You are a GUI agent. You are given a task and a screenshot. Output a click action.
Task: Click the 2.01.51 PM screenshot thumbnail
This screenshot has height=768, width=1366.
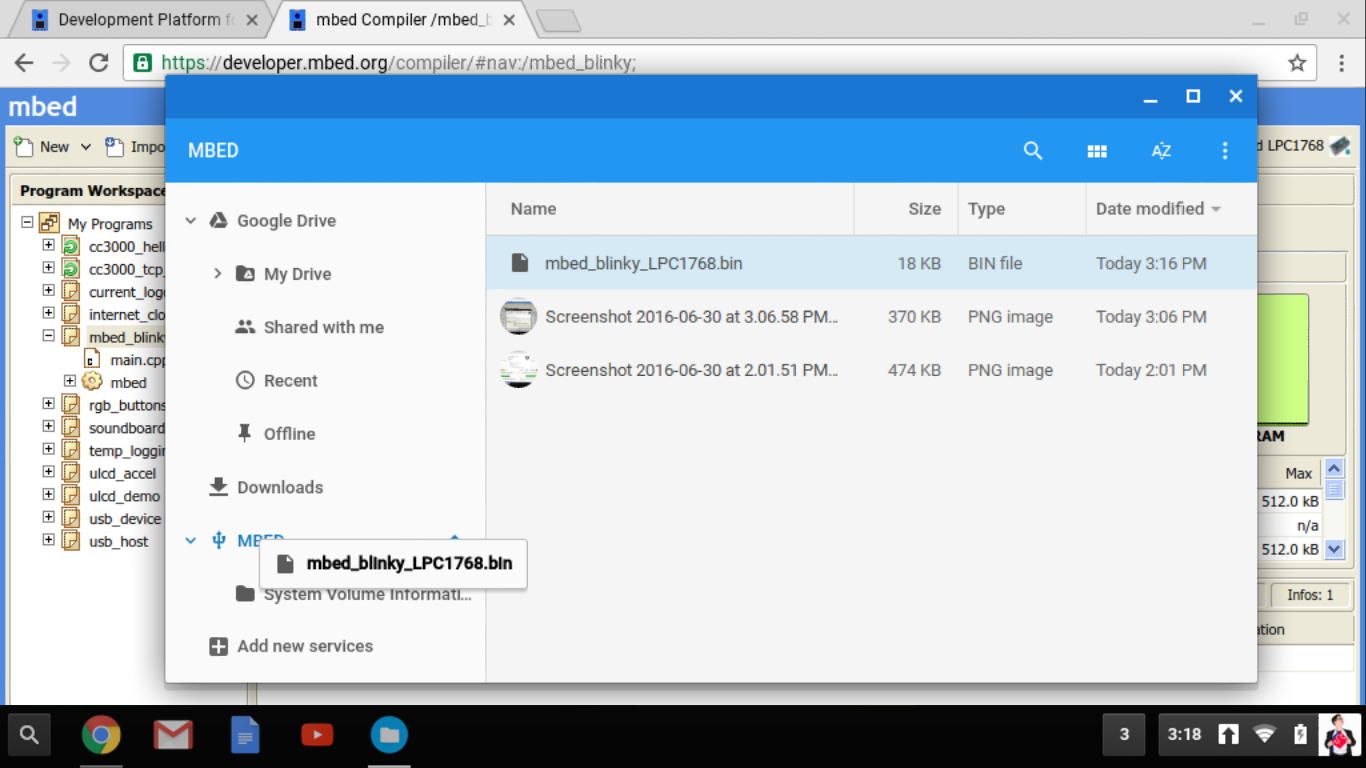[518, 370]
